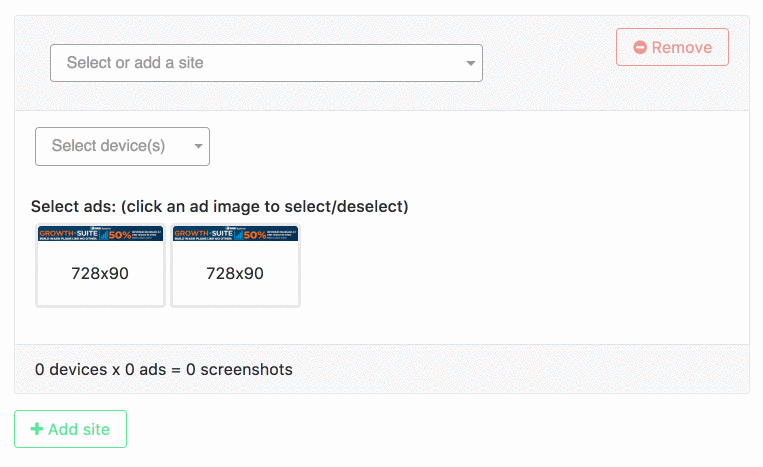Remove this site entry
Viewport: 763px width, 467px height.
click(x=672, y=47)
